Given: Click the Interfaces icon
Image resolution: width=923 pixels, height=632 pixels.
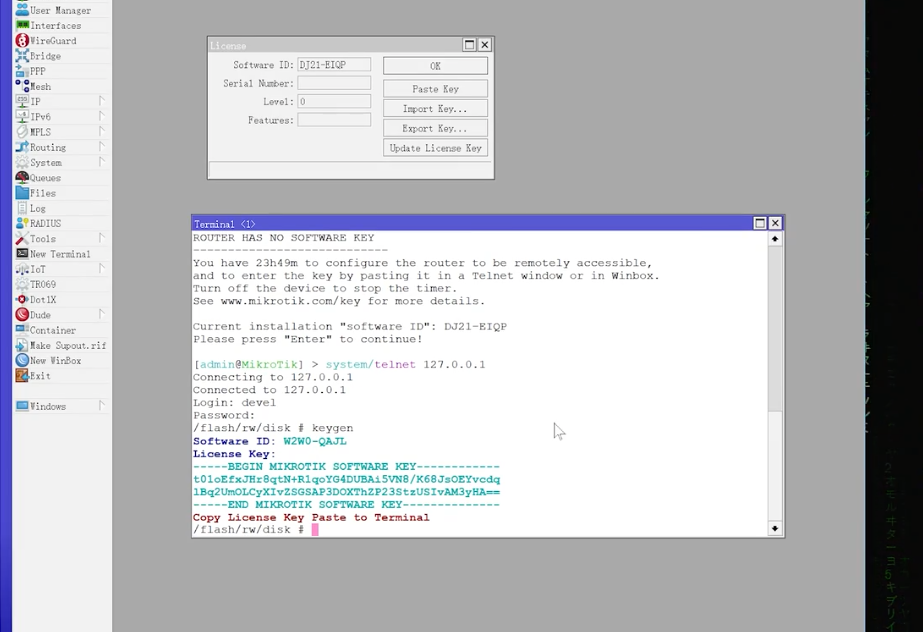Looking at the screenshot, I should (x=22, y=25).
